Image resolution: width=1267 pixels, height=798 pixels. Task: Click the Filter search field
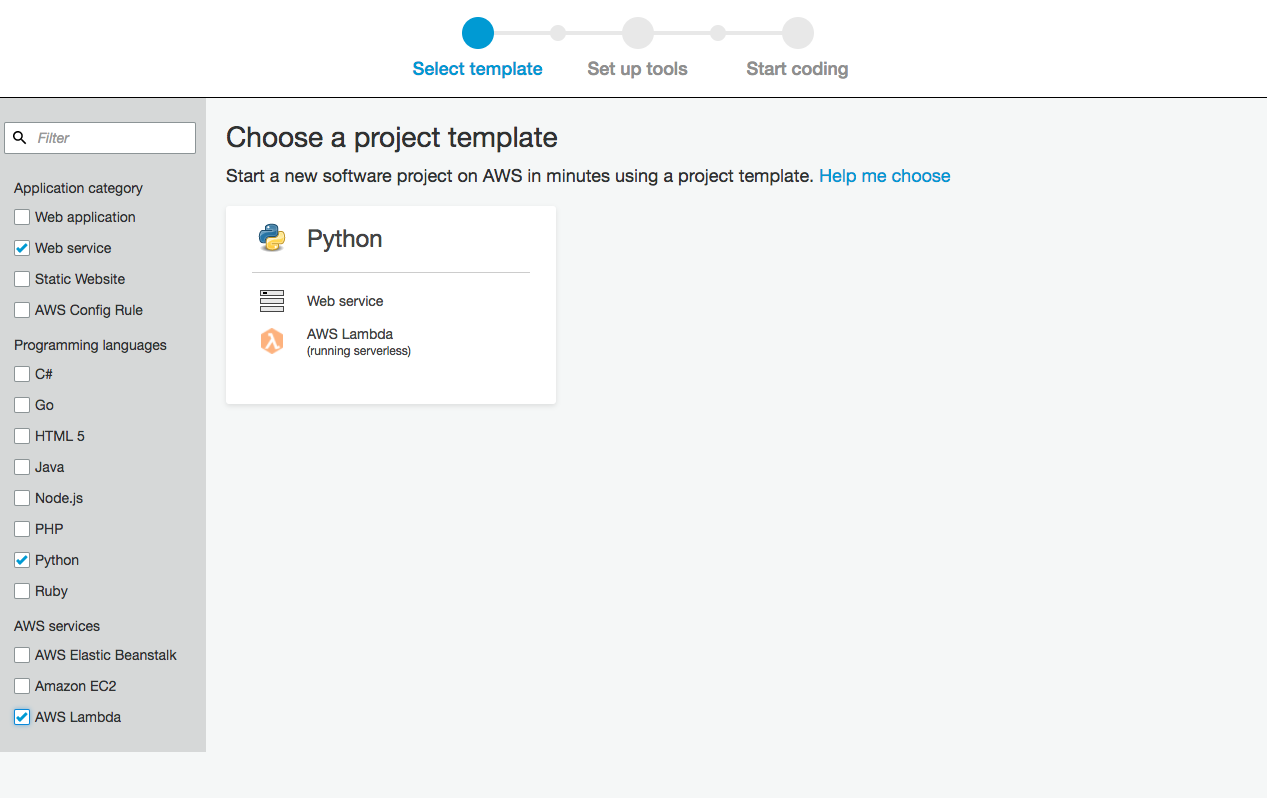[110, 138]
